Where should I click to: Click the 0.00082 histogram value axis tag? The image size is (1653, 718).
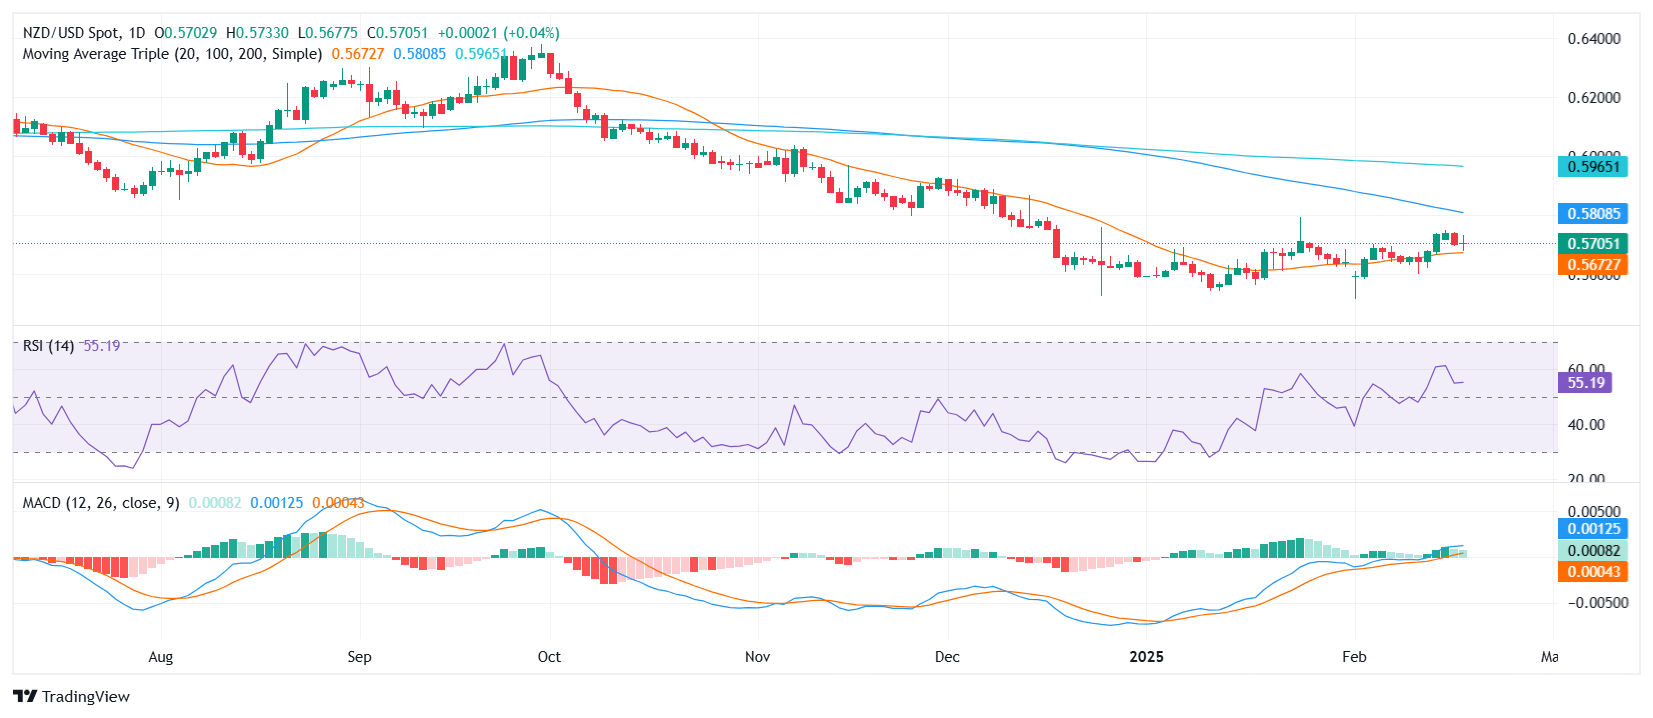pos(1593,550)
